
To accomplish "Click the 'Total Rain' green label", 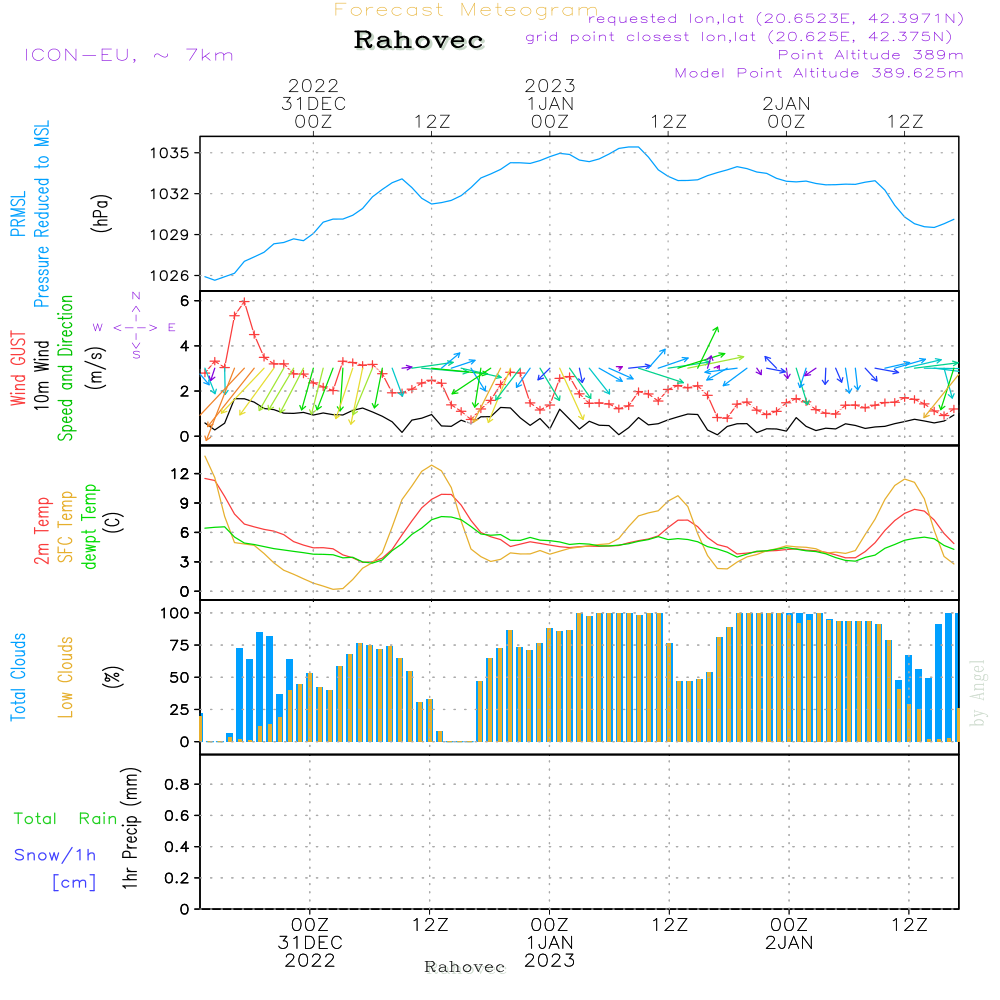I will 66,819.
